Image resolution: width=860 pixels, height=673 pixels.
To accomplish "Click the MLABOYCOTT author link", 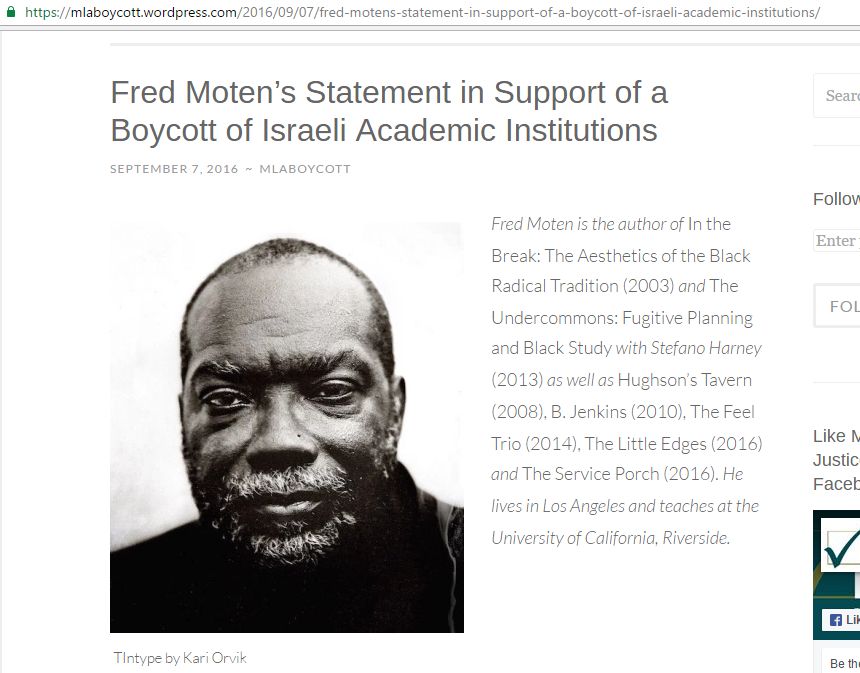I will [x=305, y=169].
